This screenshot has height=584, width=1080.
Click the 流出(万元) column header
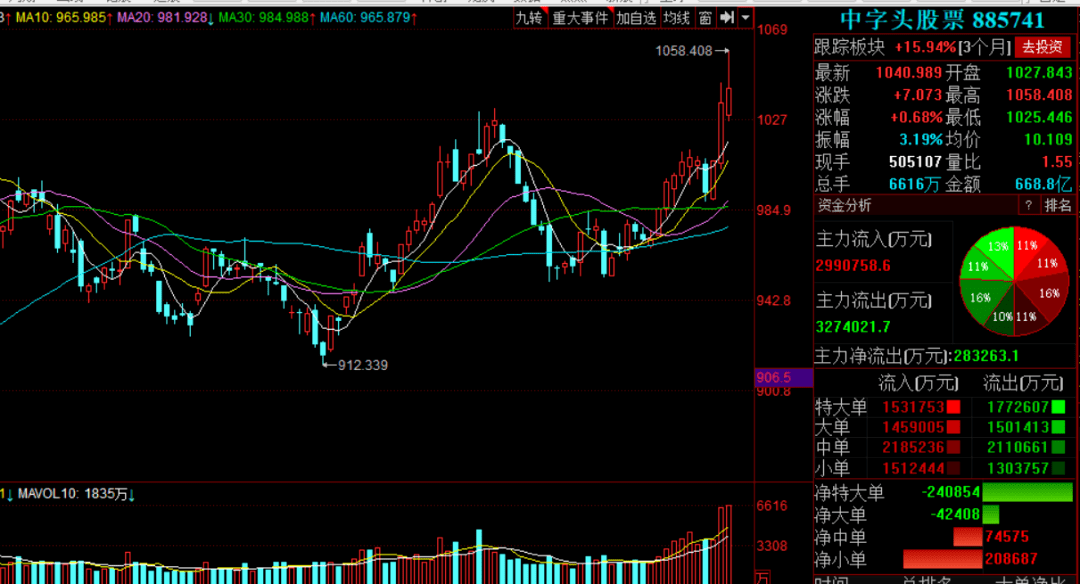click(x=1022, y=383)
